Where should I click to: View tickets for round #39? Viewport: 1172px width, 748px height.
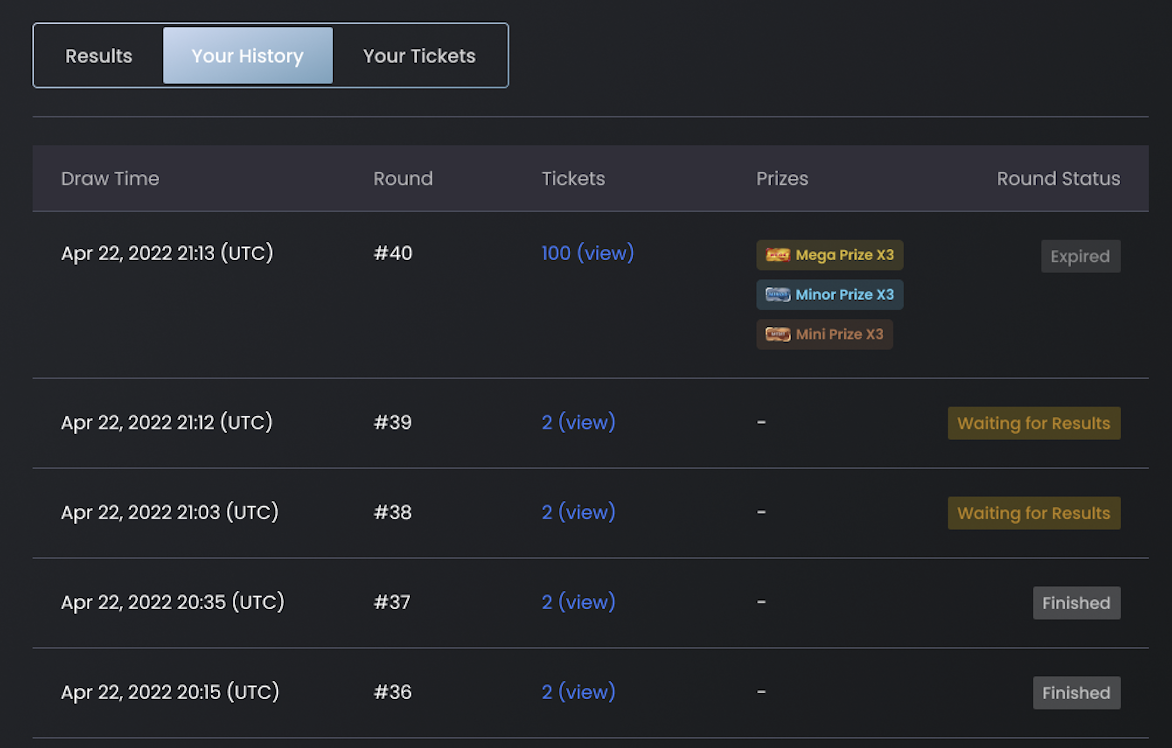578,422
